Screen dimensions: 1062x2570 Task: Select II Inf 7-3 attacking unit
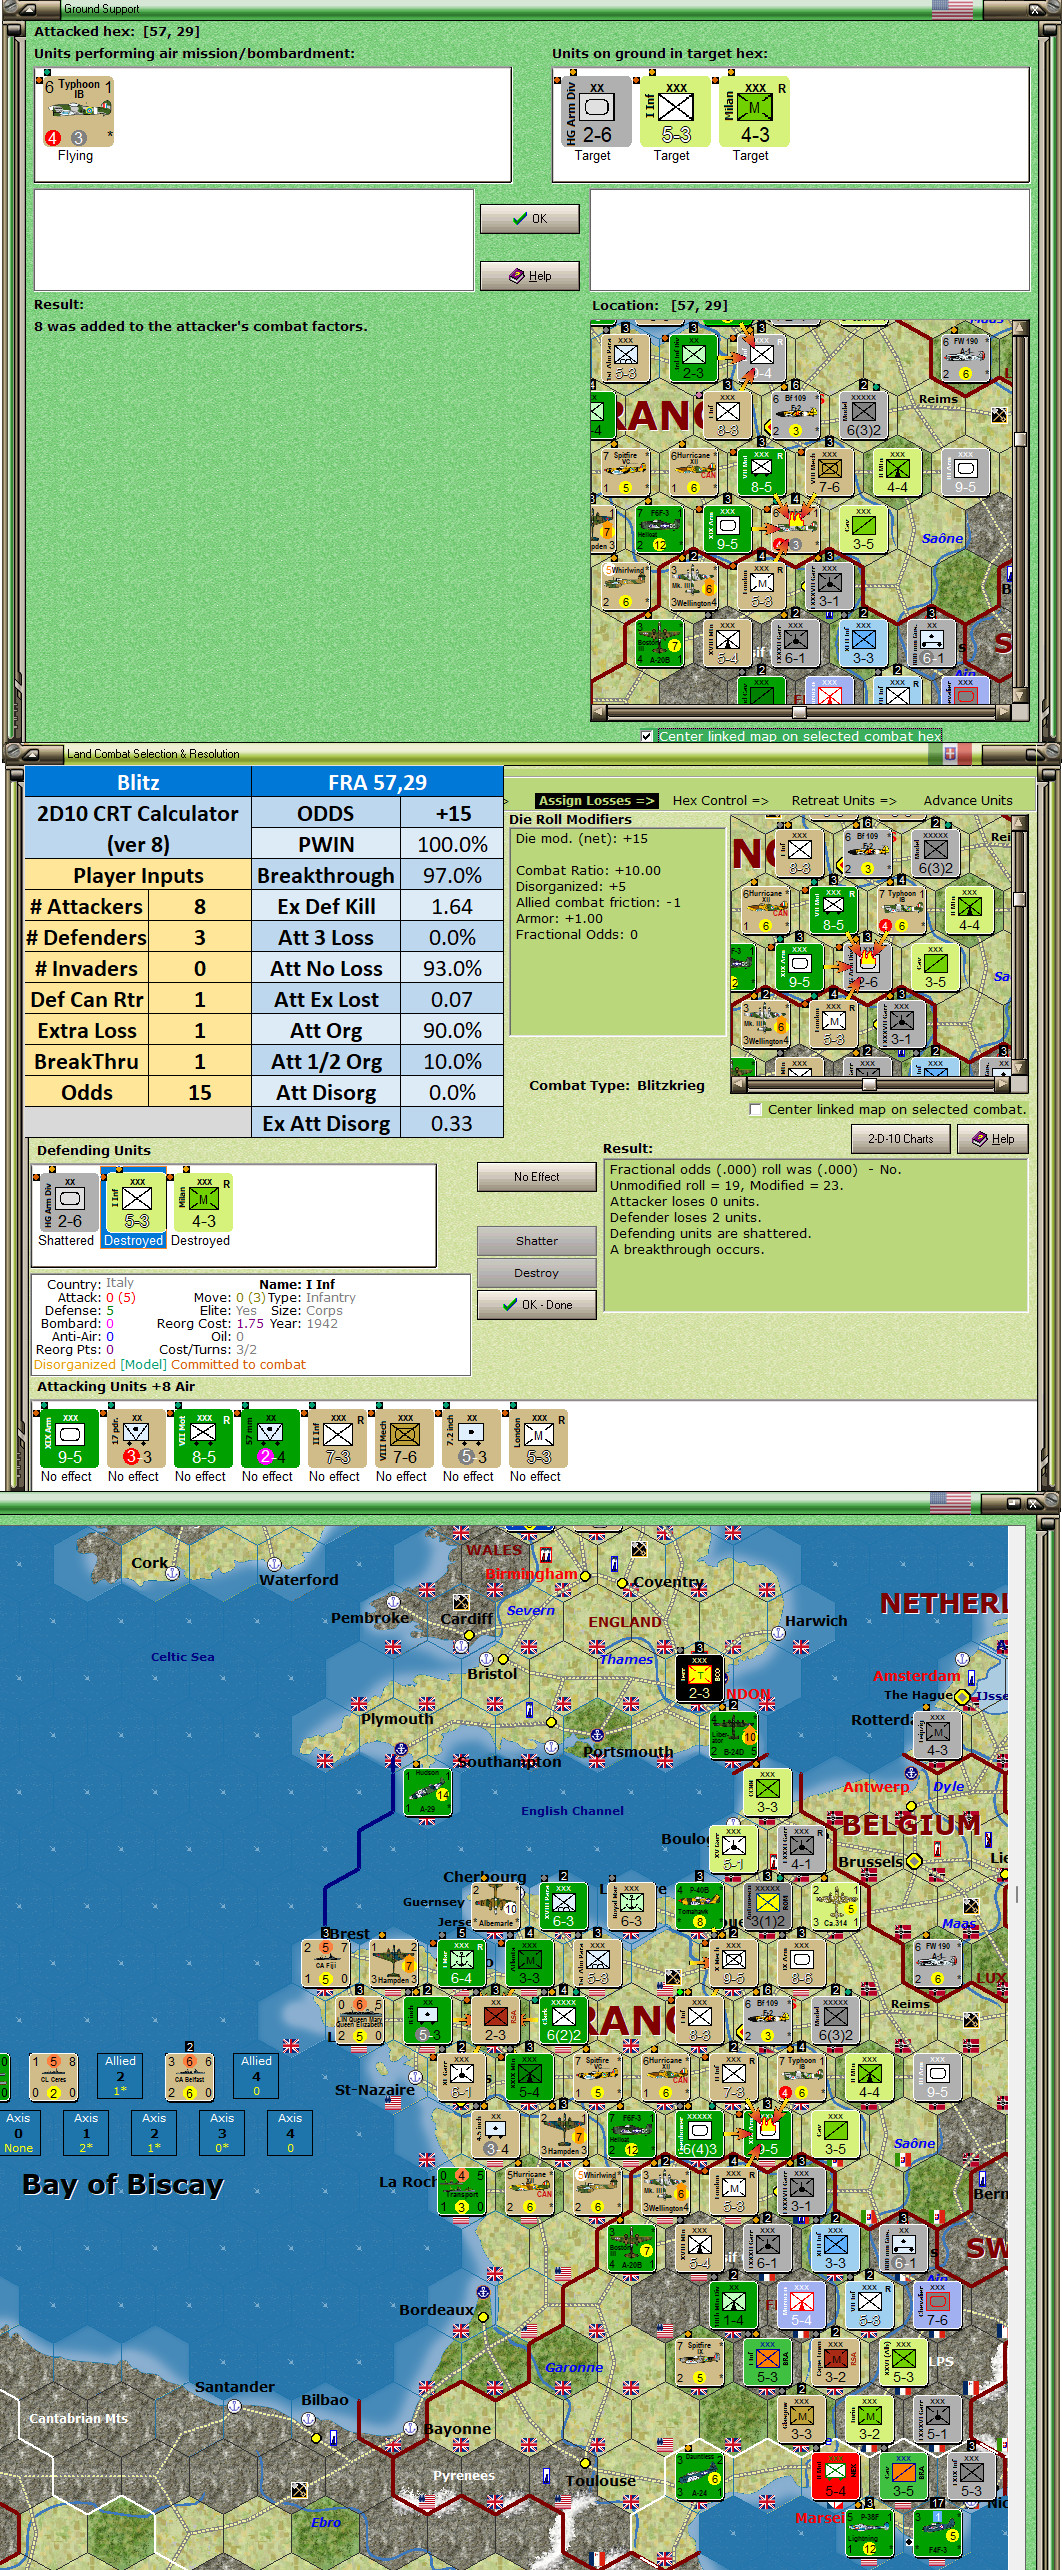(335, 1438)
